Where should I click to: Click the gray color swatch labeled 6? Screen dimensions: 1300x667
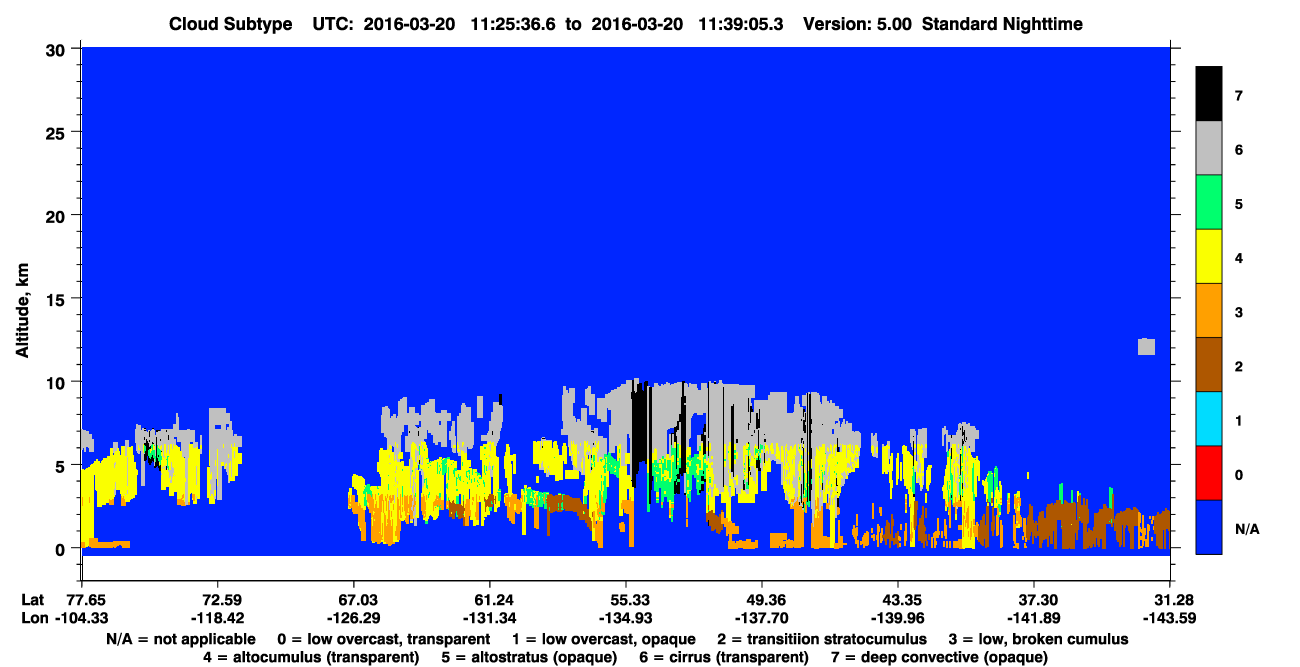1209,148
